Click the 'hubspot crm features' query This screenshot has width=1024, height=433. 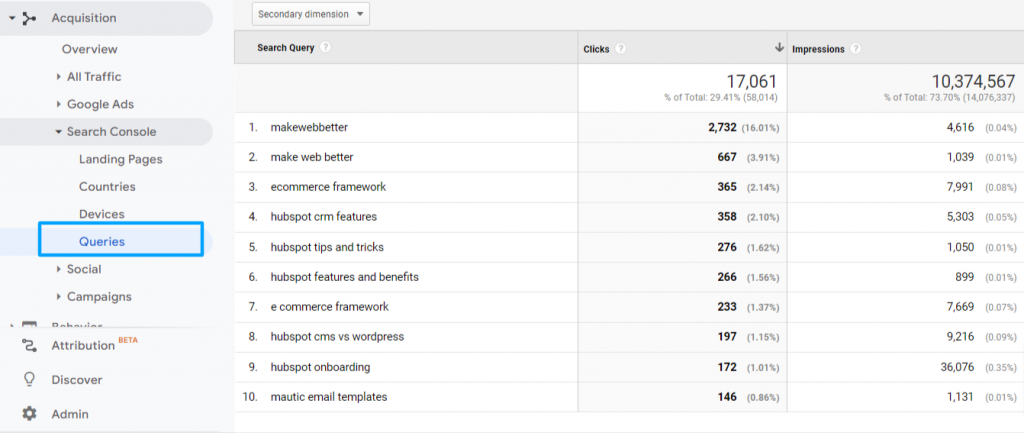(323, 216)
